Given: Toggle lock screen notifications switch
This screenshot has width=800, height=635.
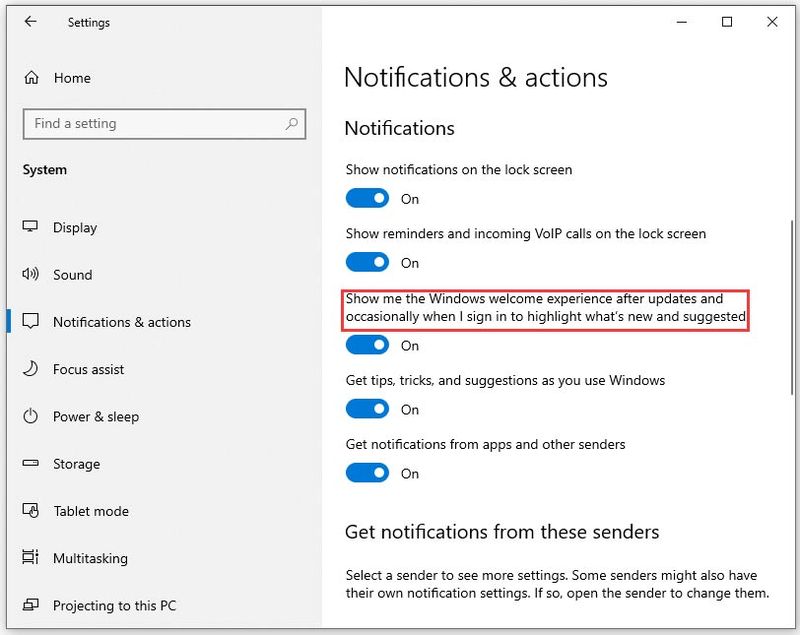Looking at the screenshot, I should pos(367,198).
